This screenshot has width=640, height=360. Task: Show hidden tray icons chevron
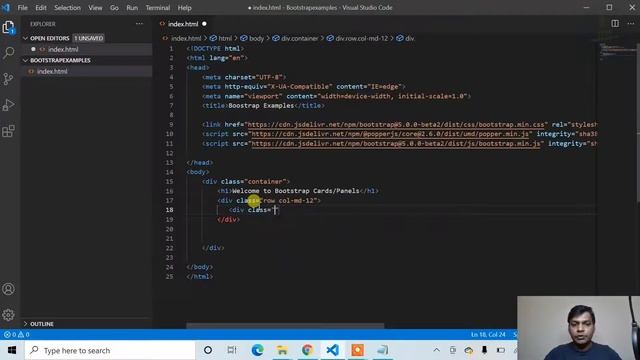click(x=436, y=350)
